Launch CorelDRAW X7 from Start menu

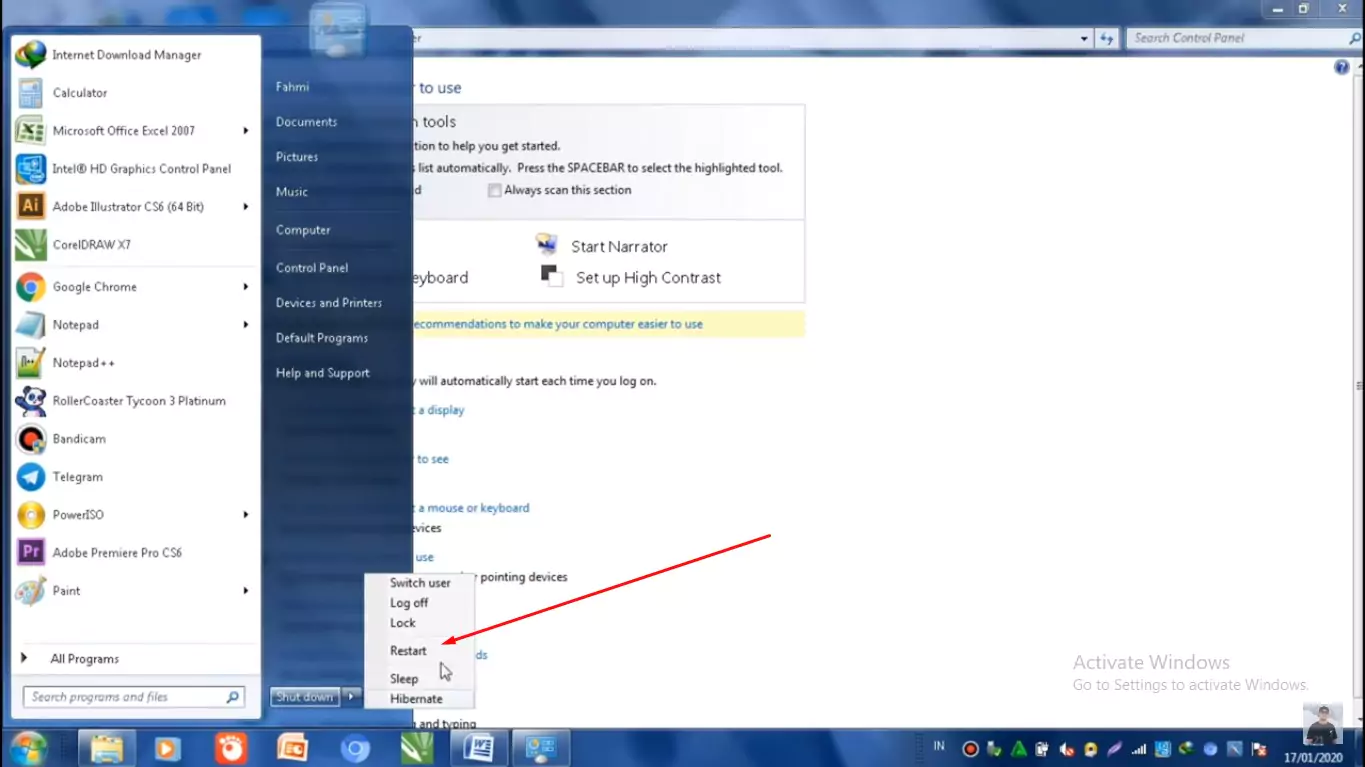click(135, 245)
